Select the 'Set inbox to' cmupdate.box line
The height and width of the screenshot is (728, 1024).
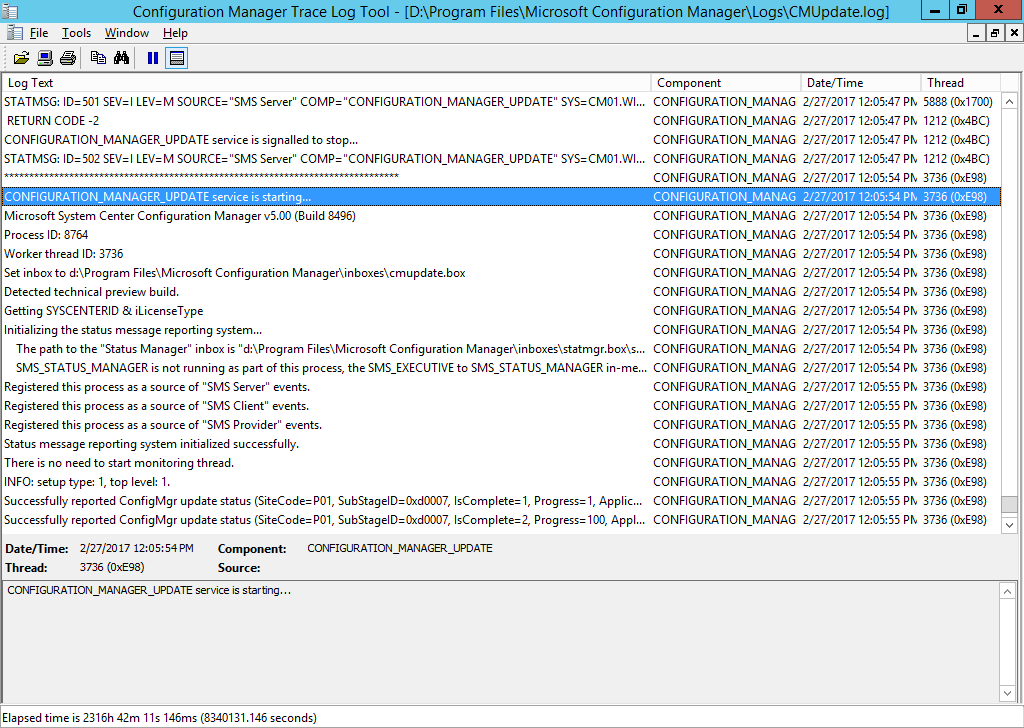pyautogui.click(x=502, y=272)
